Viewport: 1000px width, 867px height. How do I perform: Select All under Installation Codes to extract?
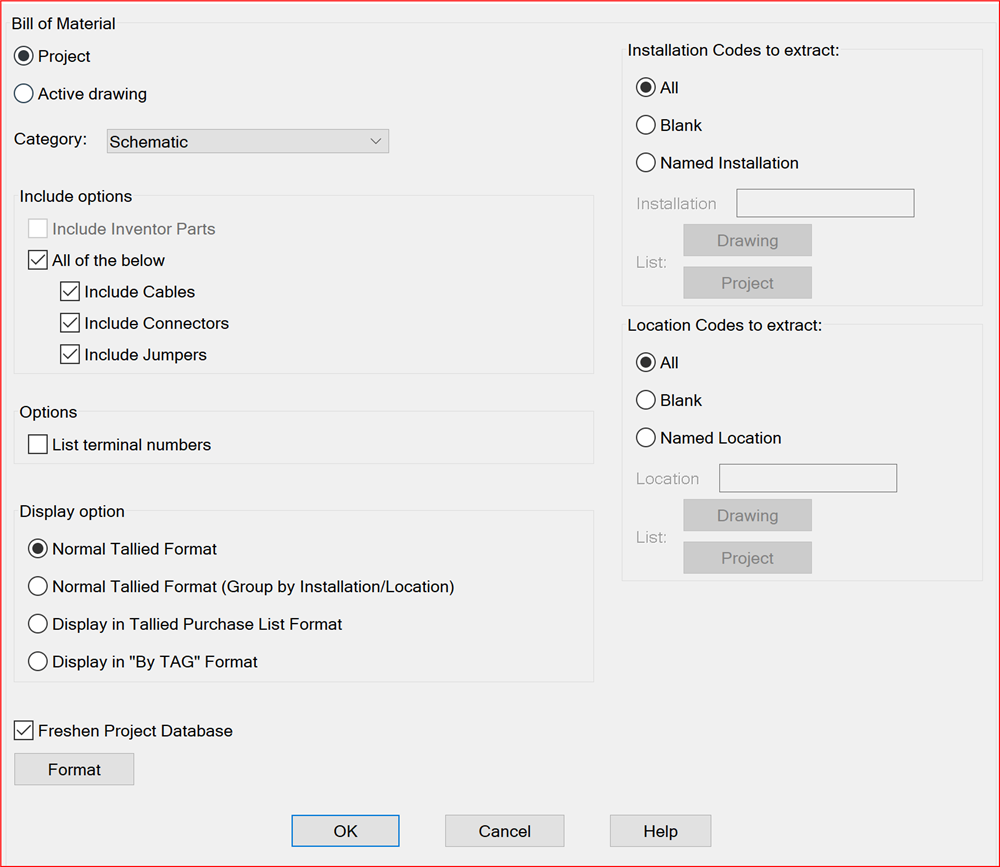tap(645, 87)
